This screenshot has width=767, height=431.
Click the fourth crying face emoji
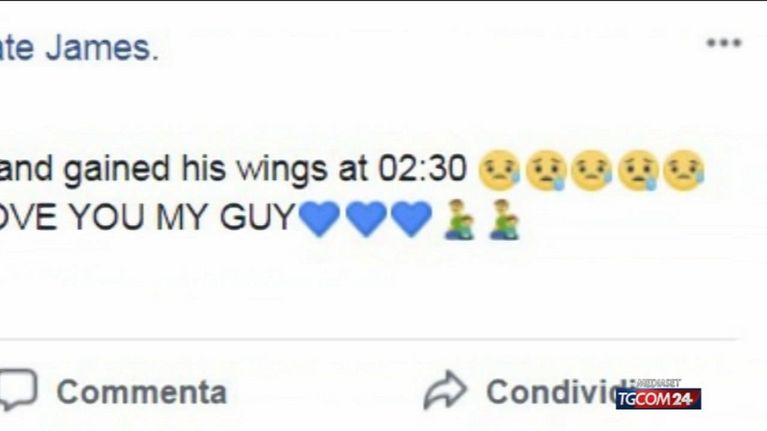point(637,170)
